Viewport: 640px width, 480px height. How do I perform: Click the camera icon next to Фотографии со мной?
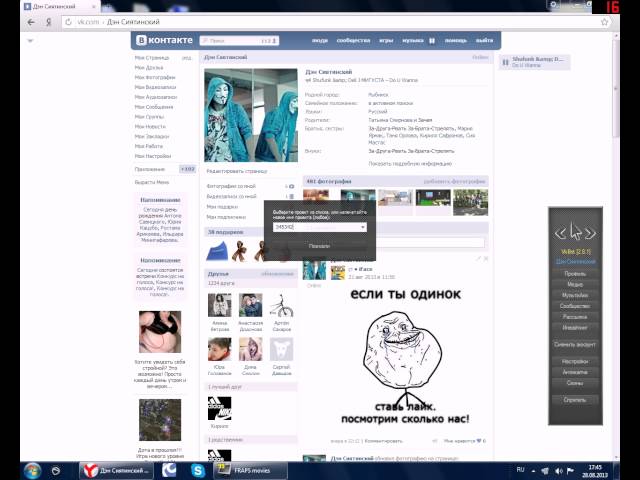point(291,186)
